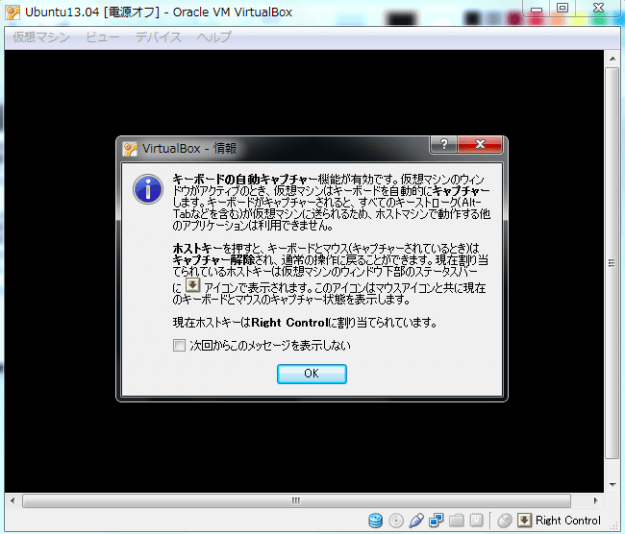Open the USB devices status icon
625x534 pixels.
pyautogui.click(x=417, y=520)
